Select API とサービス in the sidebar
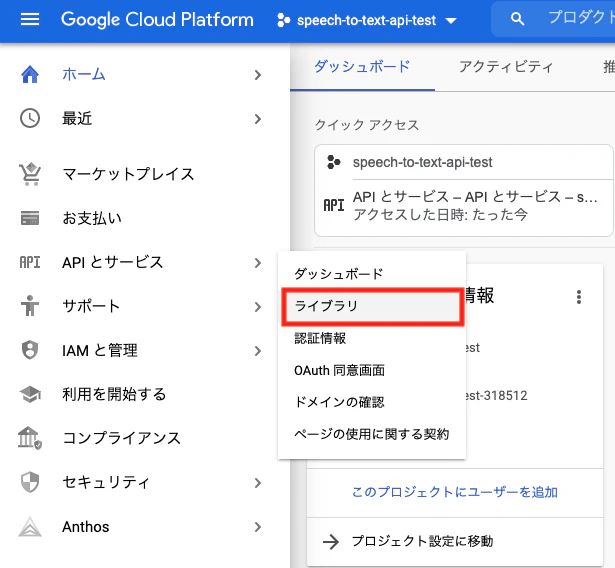The width and height of the screenshot is (615, 568). pyautogui.click(x=113, y=262)
